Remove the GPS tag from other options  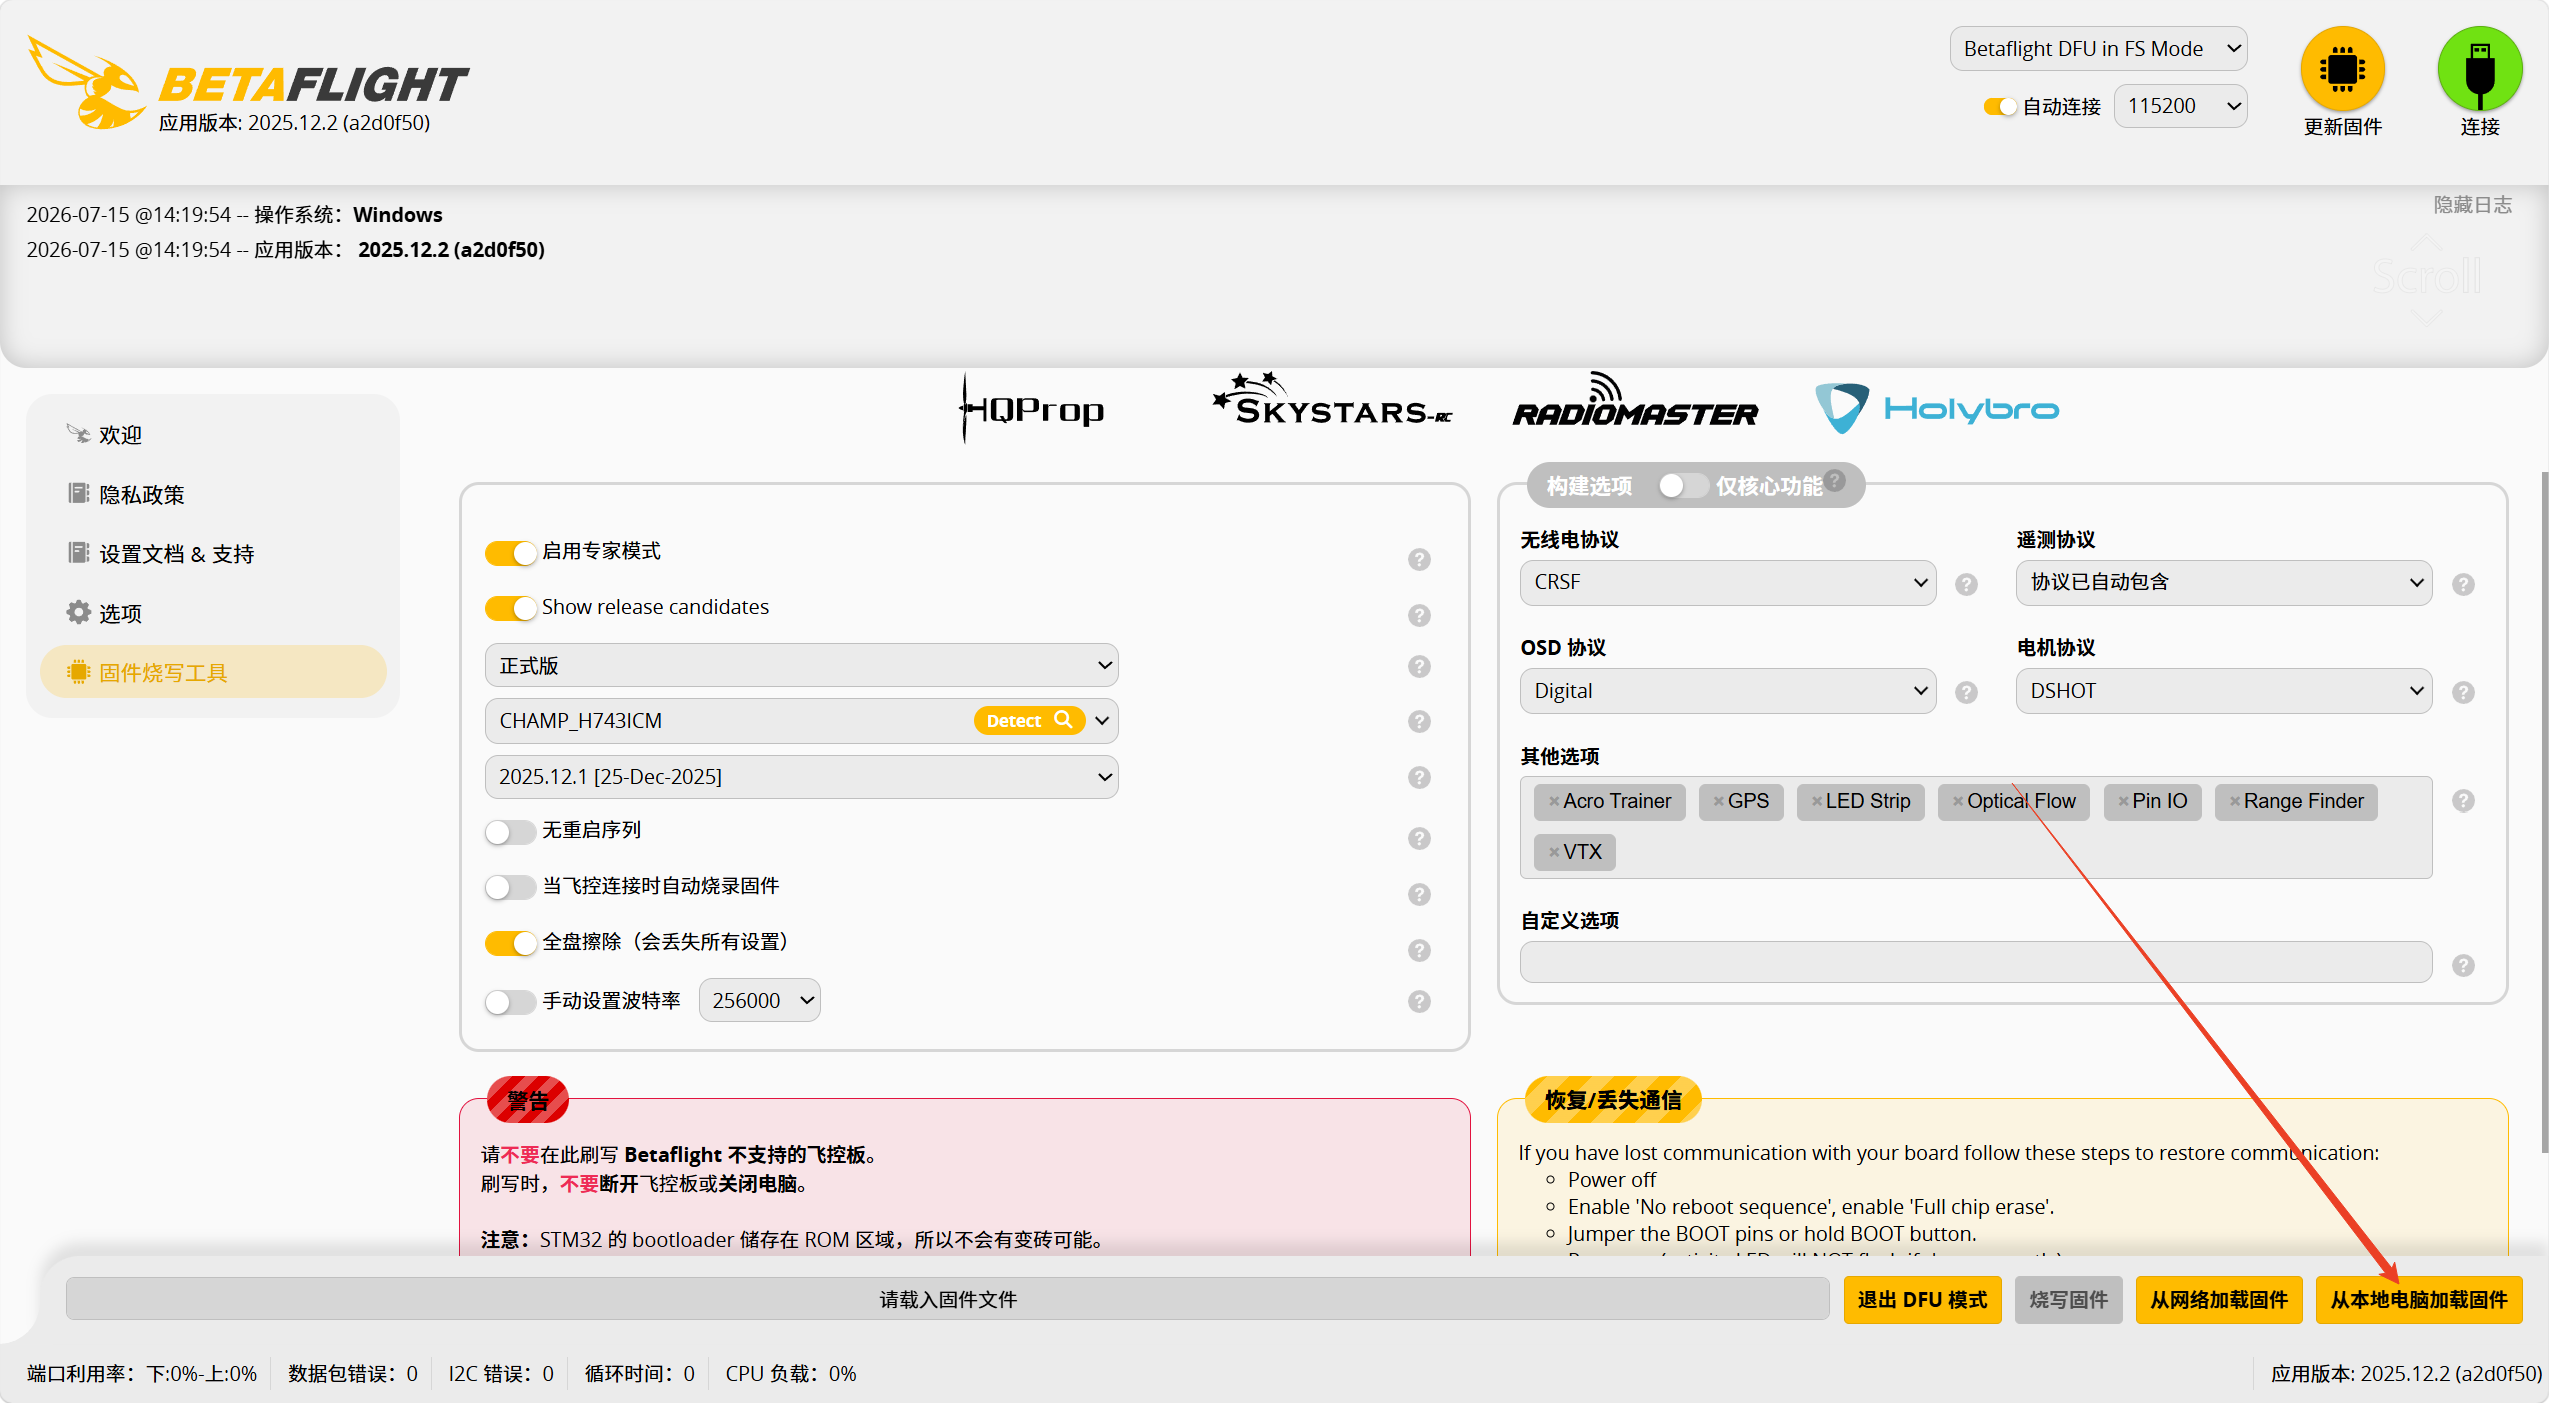pyautogui.click(x=1718, y=801)
